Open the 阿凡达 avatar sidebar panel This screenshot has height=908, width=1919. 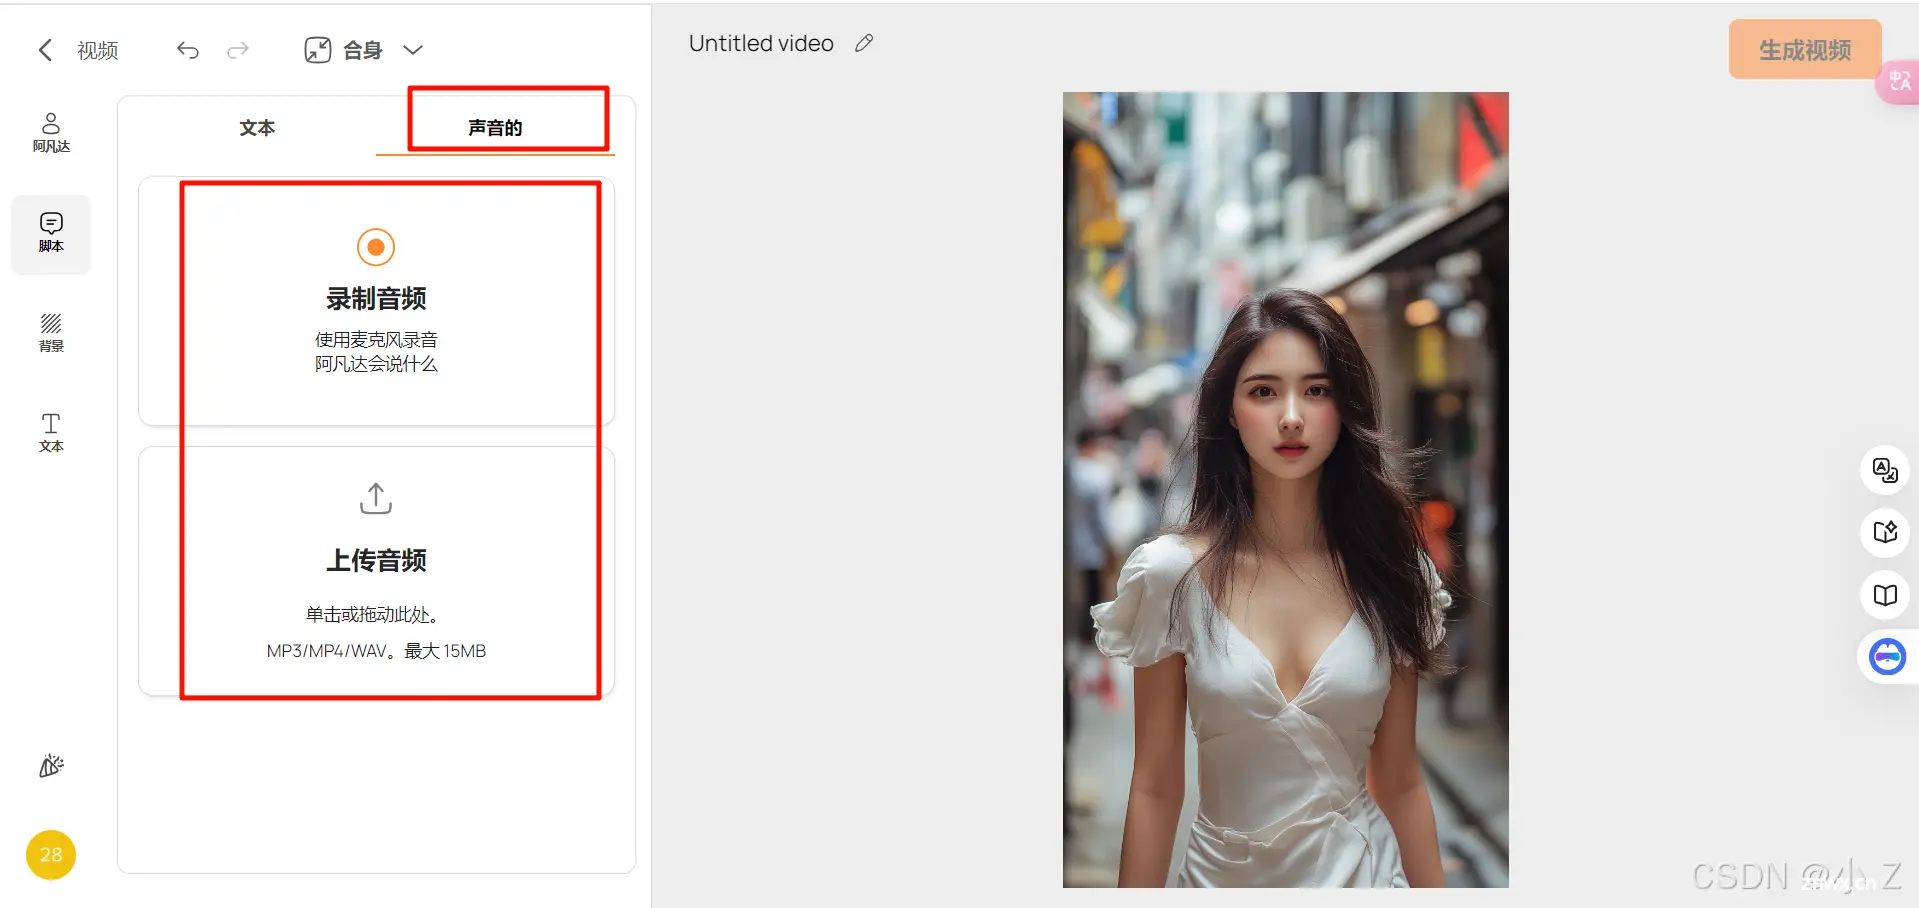[x=51, y=132]
